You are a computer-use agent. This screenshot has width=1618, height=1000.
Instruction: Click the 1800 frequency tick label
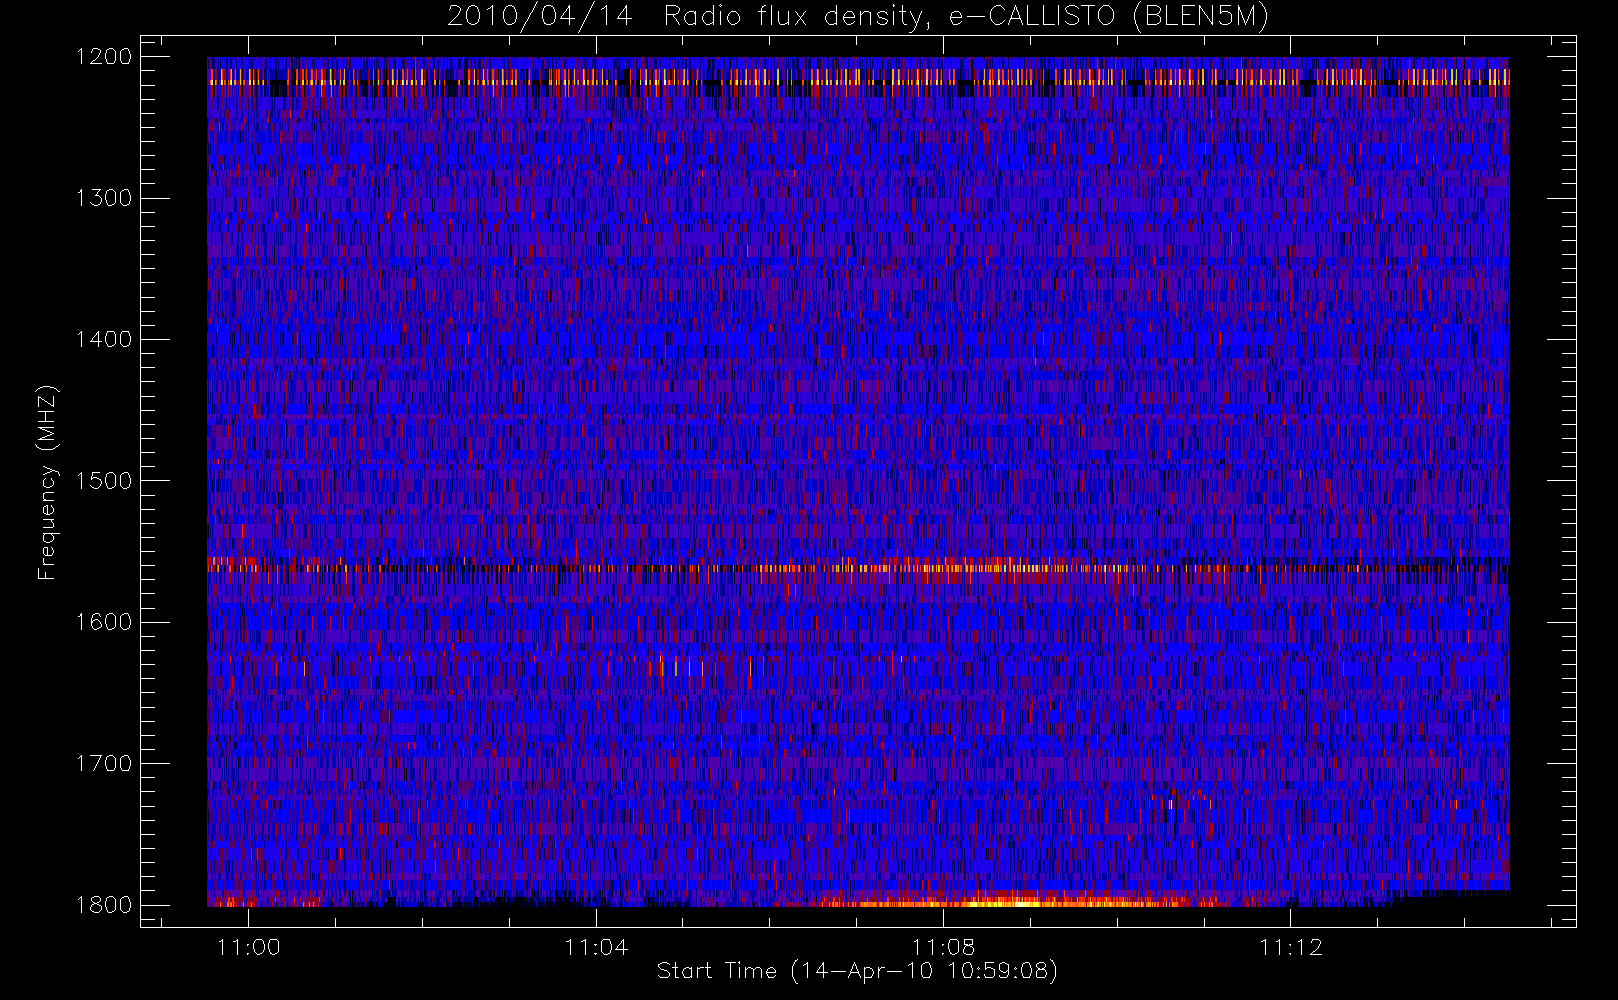click(x=104, y=905)
